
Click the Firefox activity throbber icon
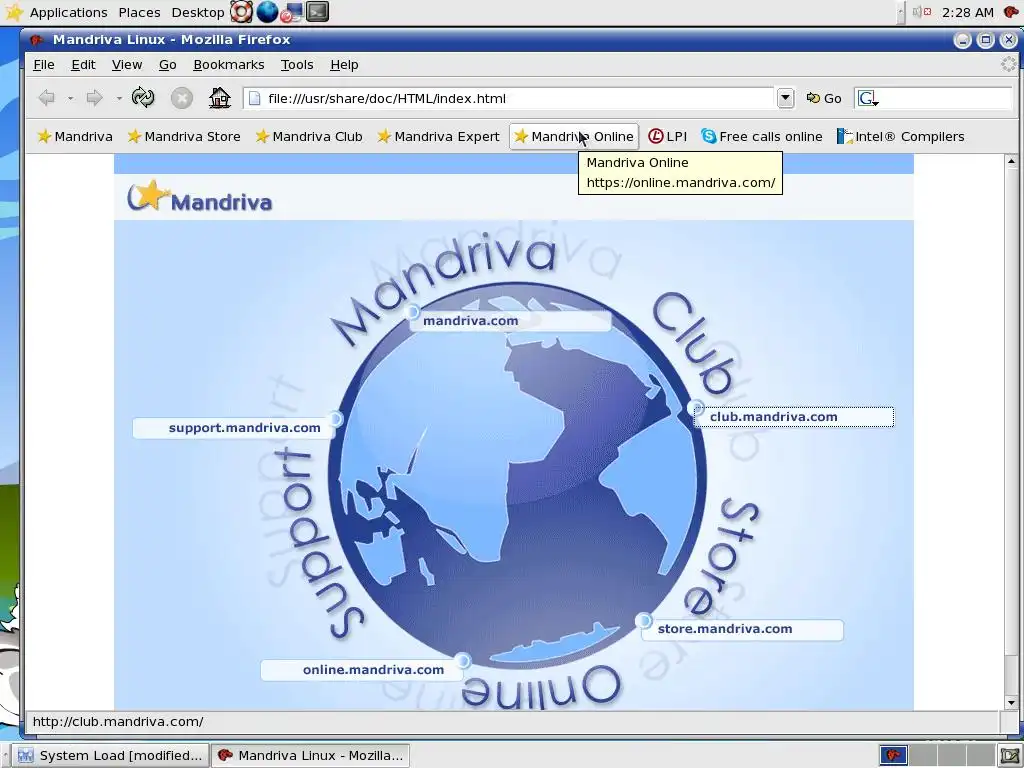pos(1009,64)
